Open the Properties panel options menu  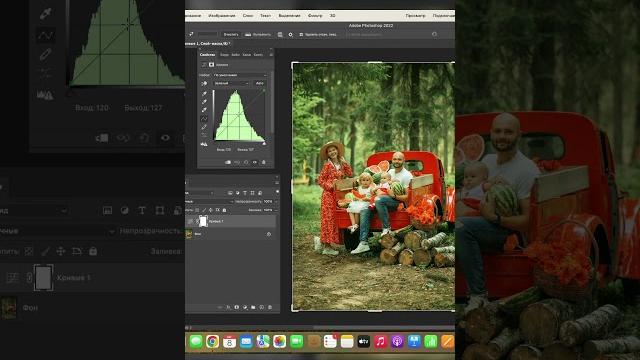click(x=271, y=55)
